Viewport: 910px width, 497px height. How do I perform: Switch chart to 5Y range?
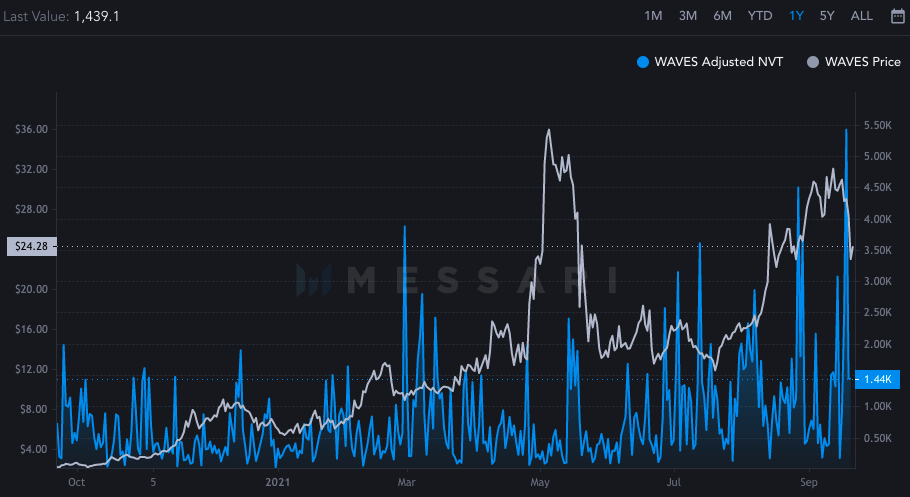pyautogui.click(x=827, y=16)
